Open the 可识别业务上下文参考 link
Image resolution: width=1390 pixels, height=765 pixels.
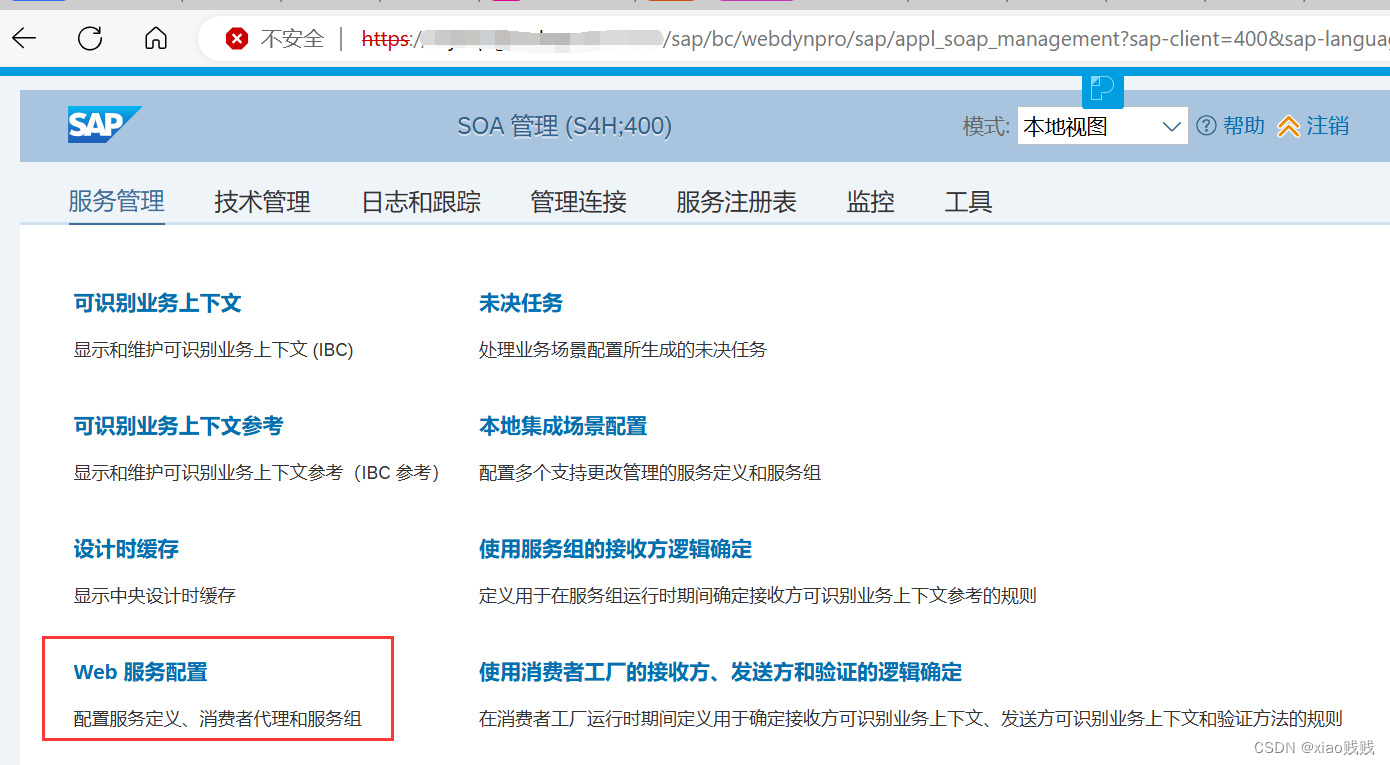(178, 426)
